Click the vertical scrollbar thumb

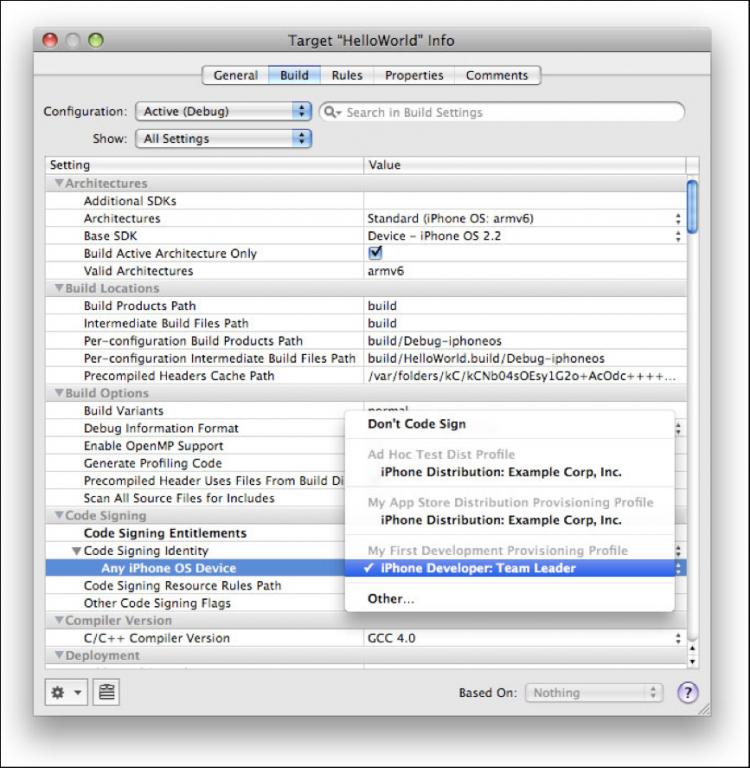(692, 207)
